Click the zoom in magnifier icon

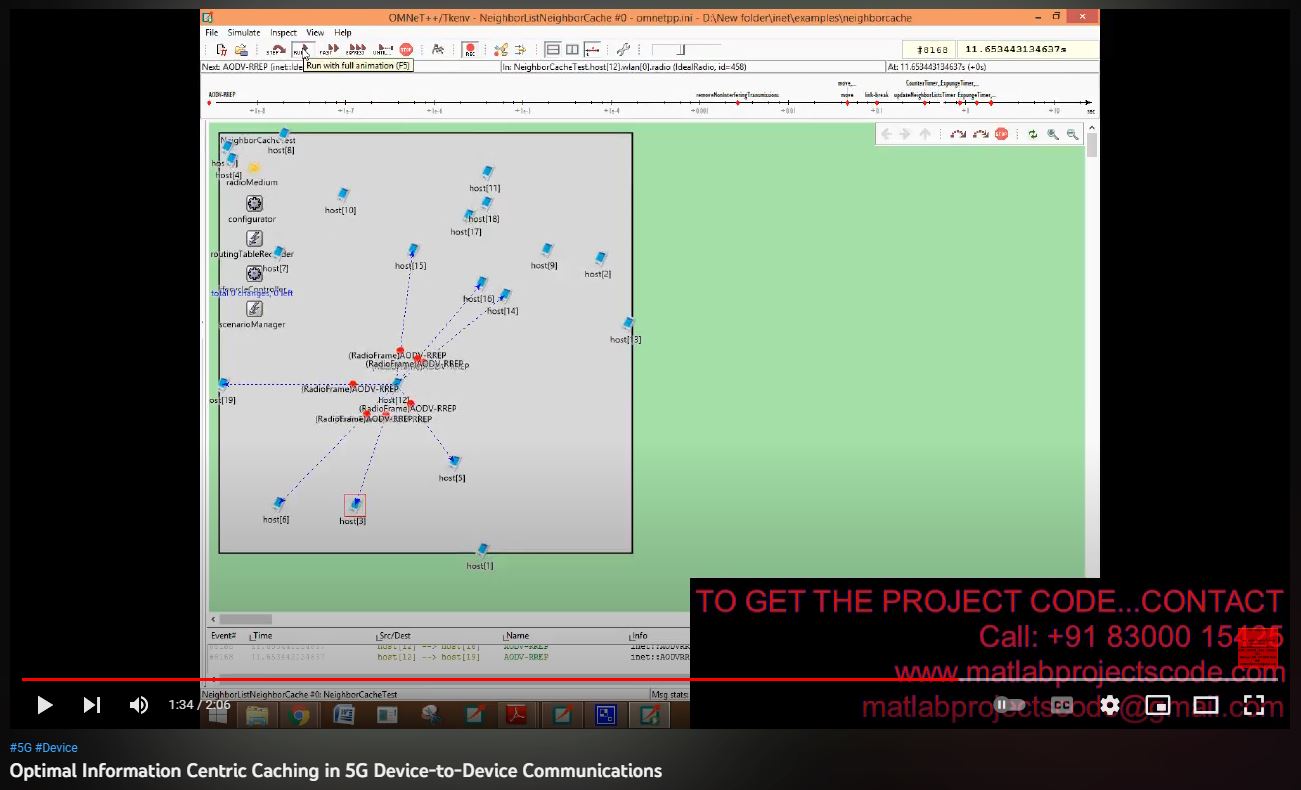point(1053,134)
